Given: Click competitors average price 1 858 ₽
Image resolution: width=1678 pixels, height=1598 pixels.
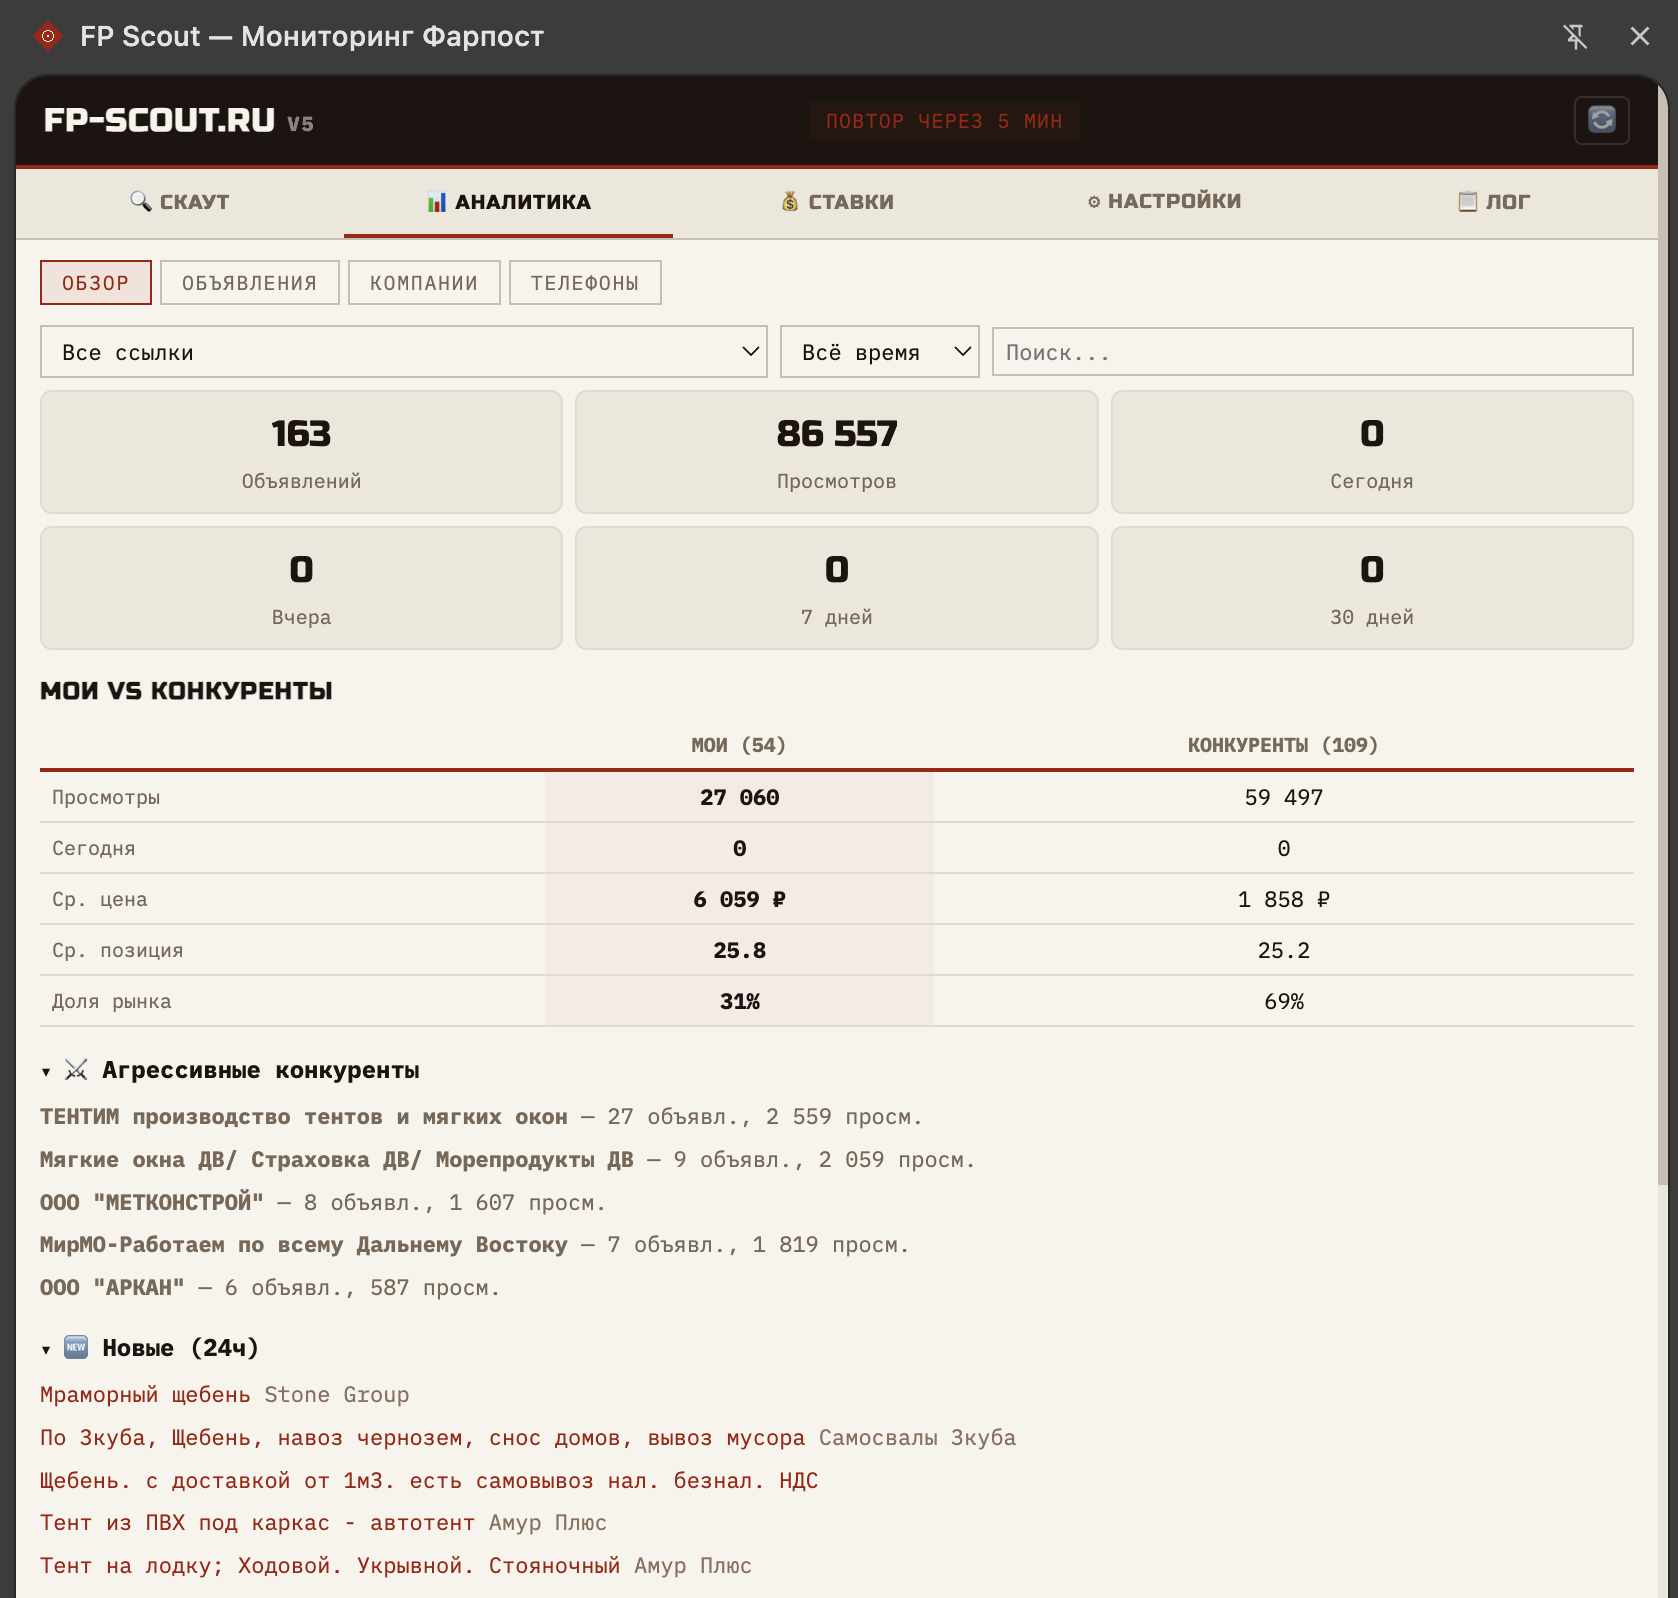Looking at the screenshot, I should [1284, 899].
